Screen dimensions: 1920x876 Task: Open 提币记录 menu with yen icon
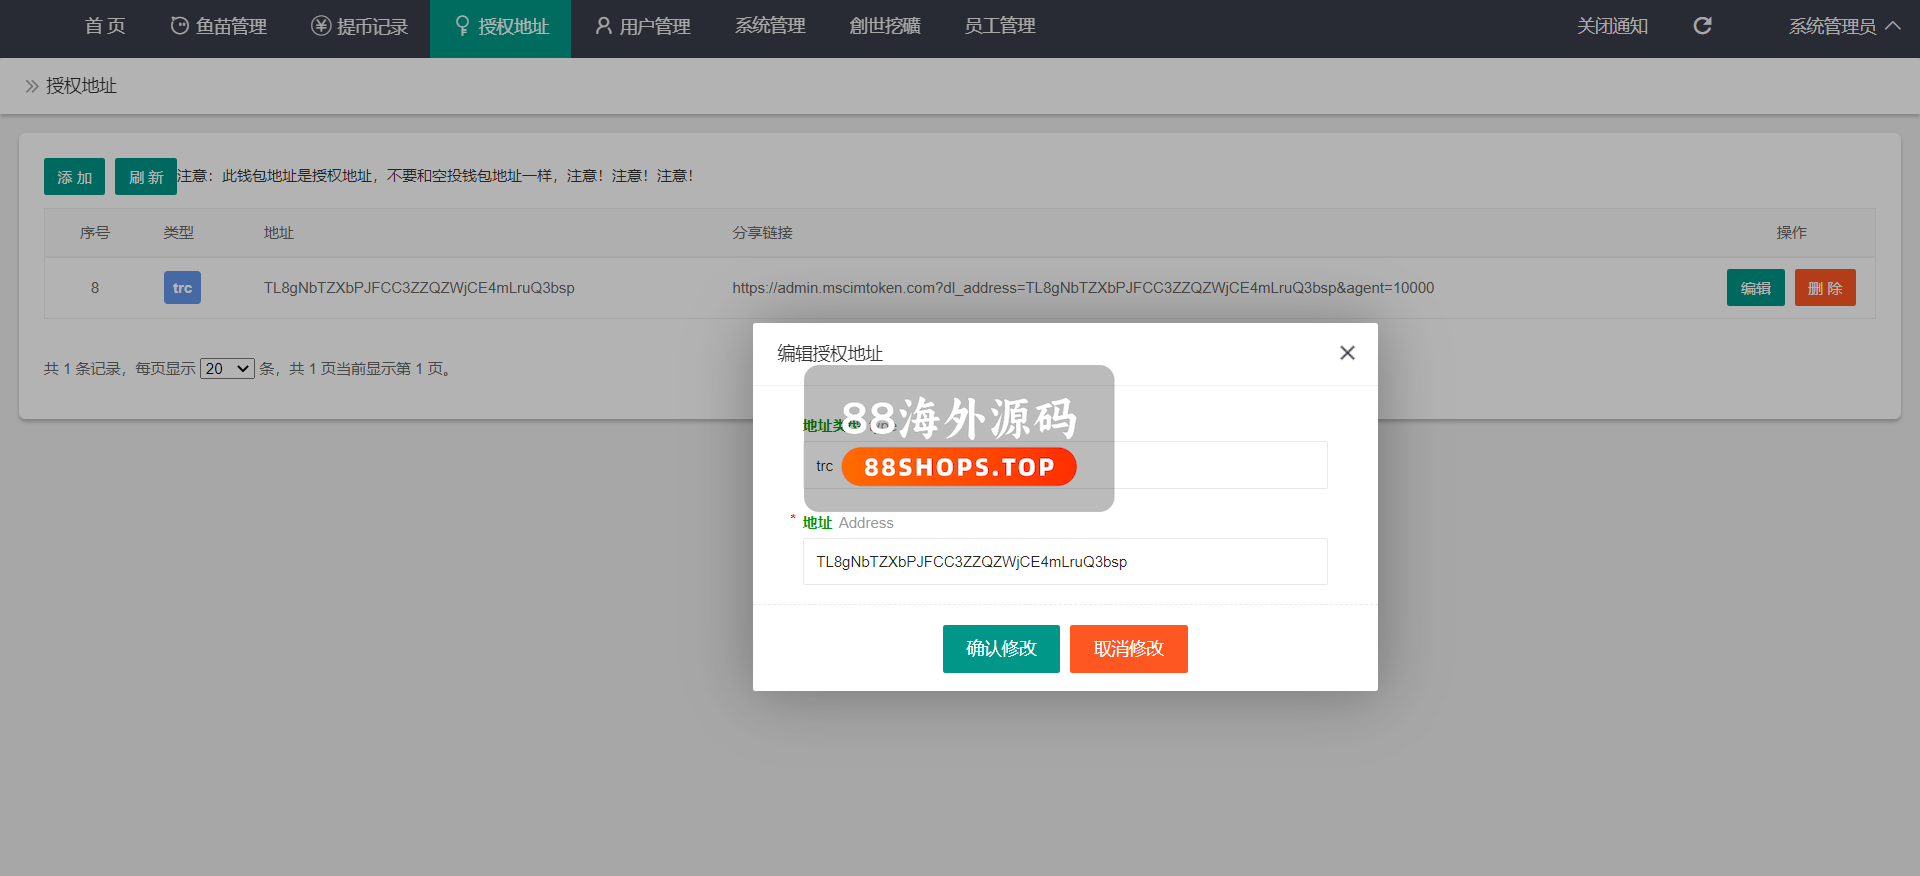click(360, 26)
